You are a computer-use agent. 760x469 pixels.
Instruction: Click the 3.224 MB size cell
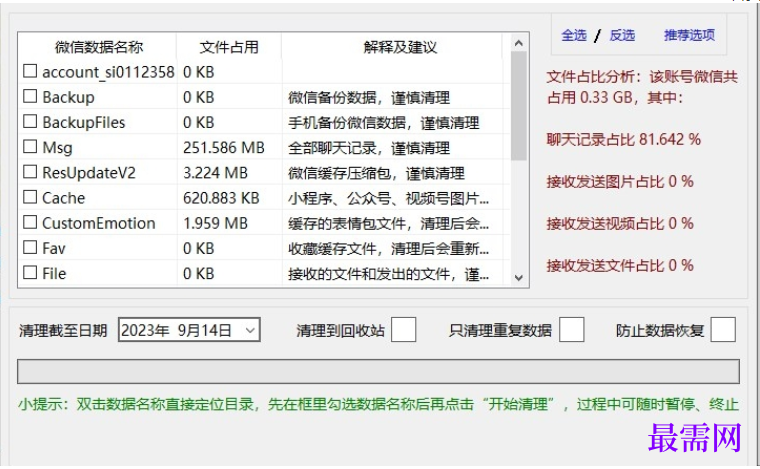click(215, 172)
